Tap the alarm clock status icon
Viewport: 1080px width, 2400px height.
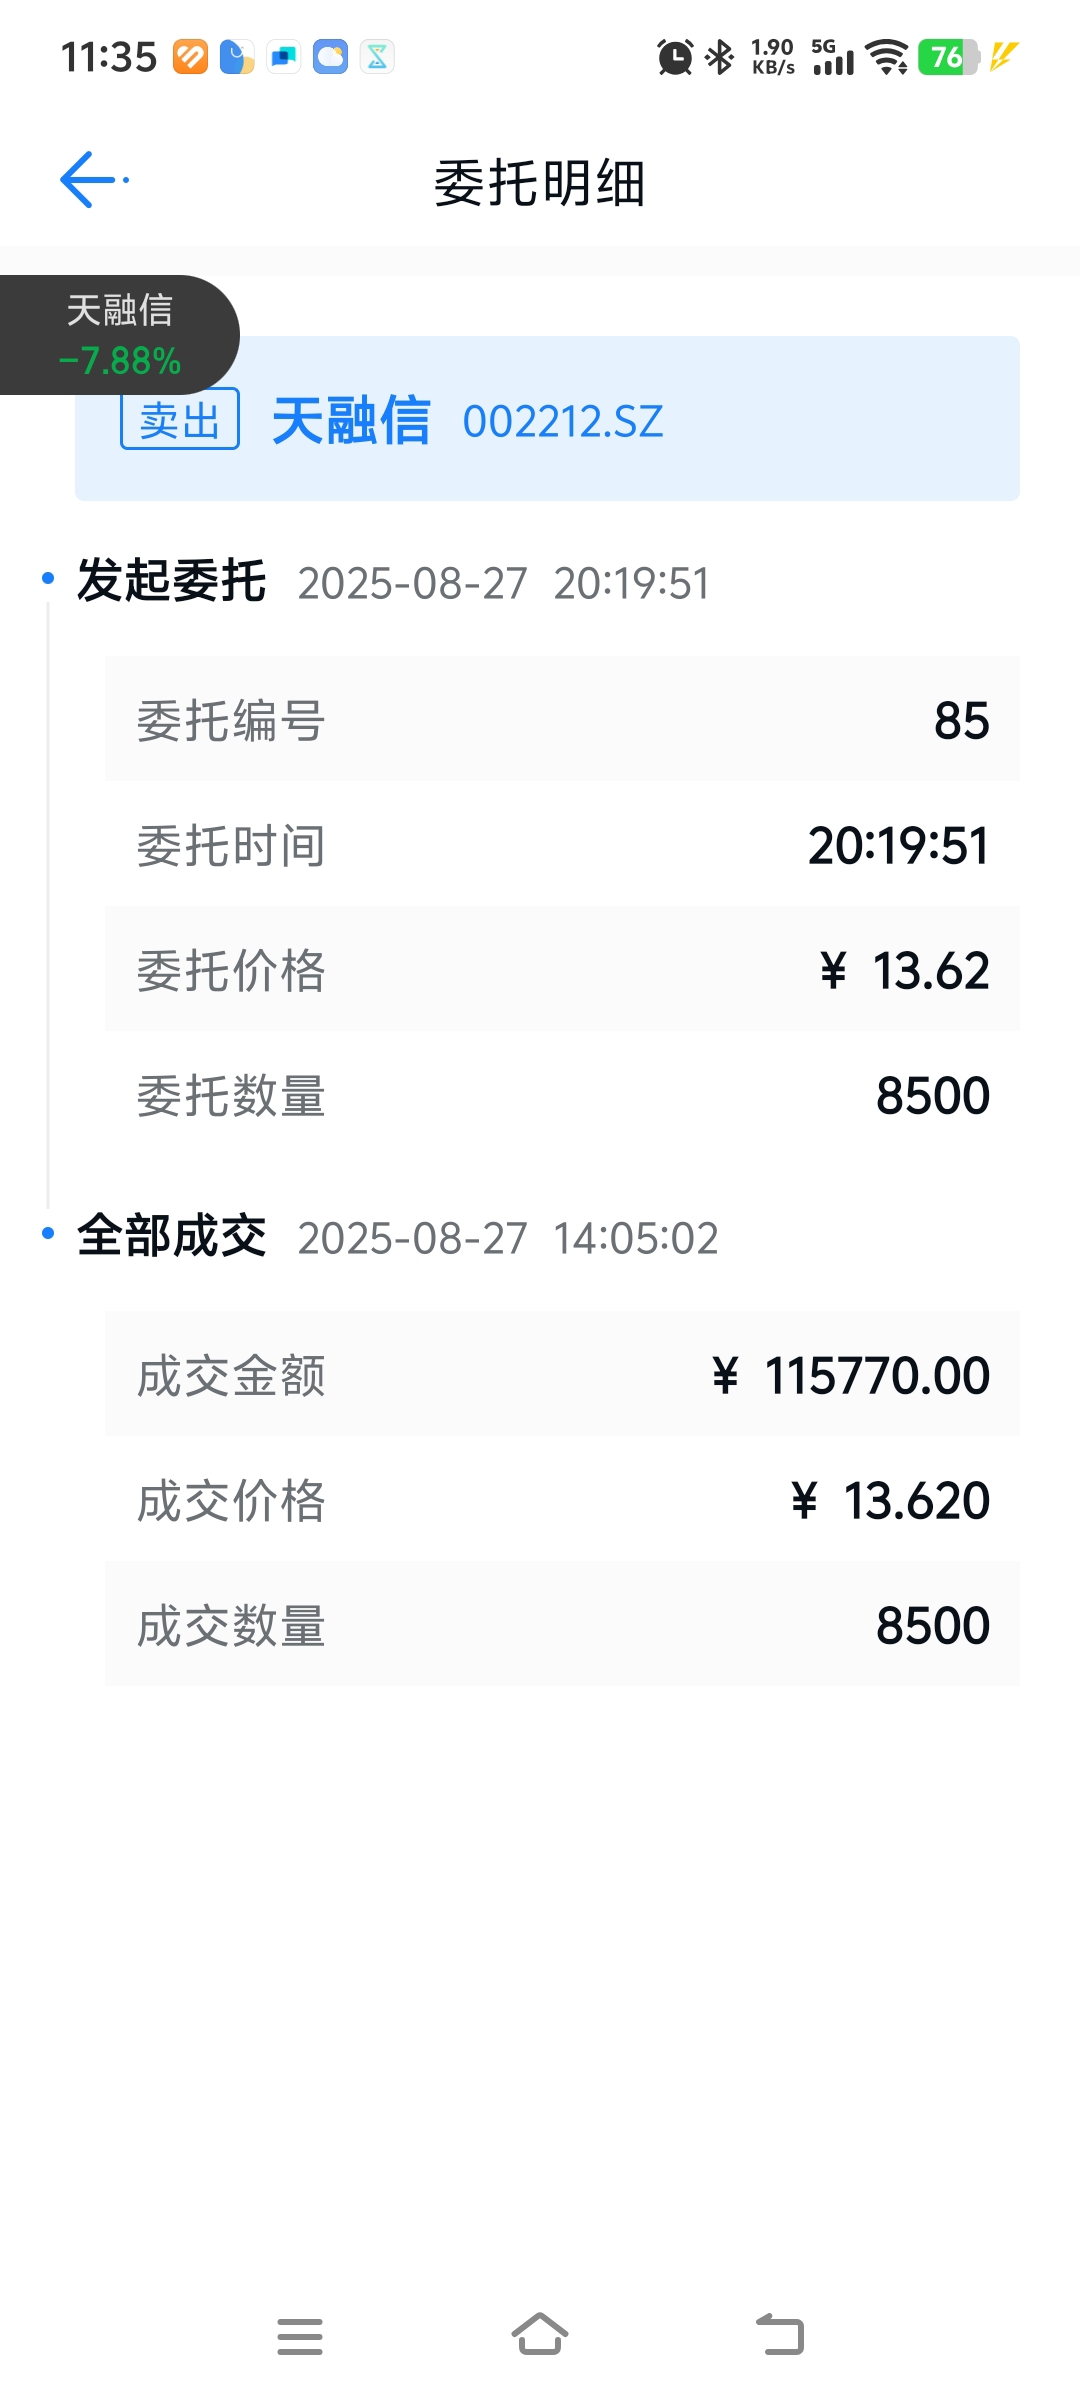tap(675, 57)
